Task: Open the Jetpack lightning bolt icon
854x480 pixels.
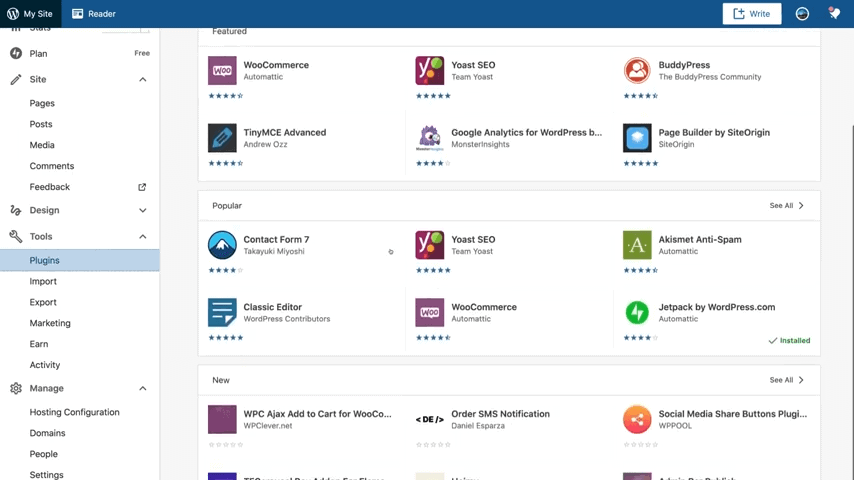Action: click(637, 312)
